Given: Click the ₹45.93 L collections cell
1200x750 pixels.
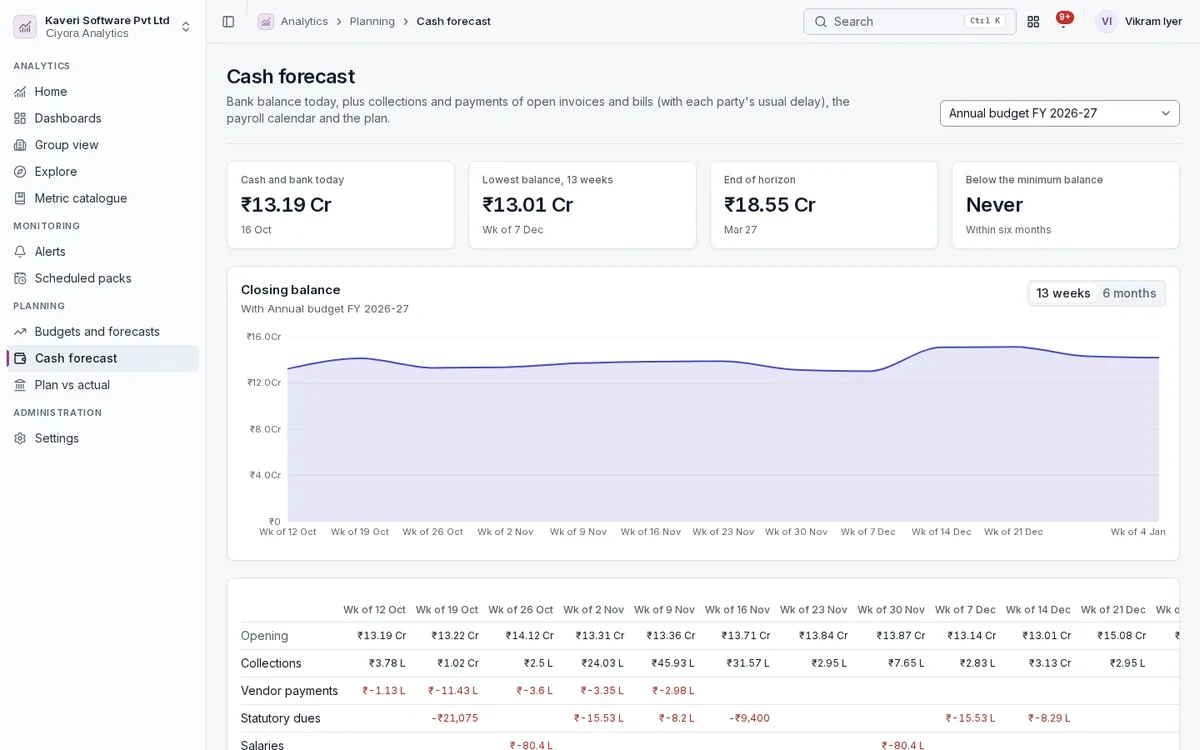Looking at the screenshot, I should [673, 663].
